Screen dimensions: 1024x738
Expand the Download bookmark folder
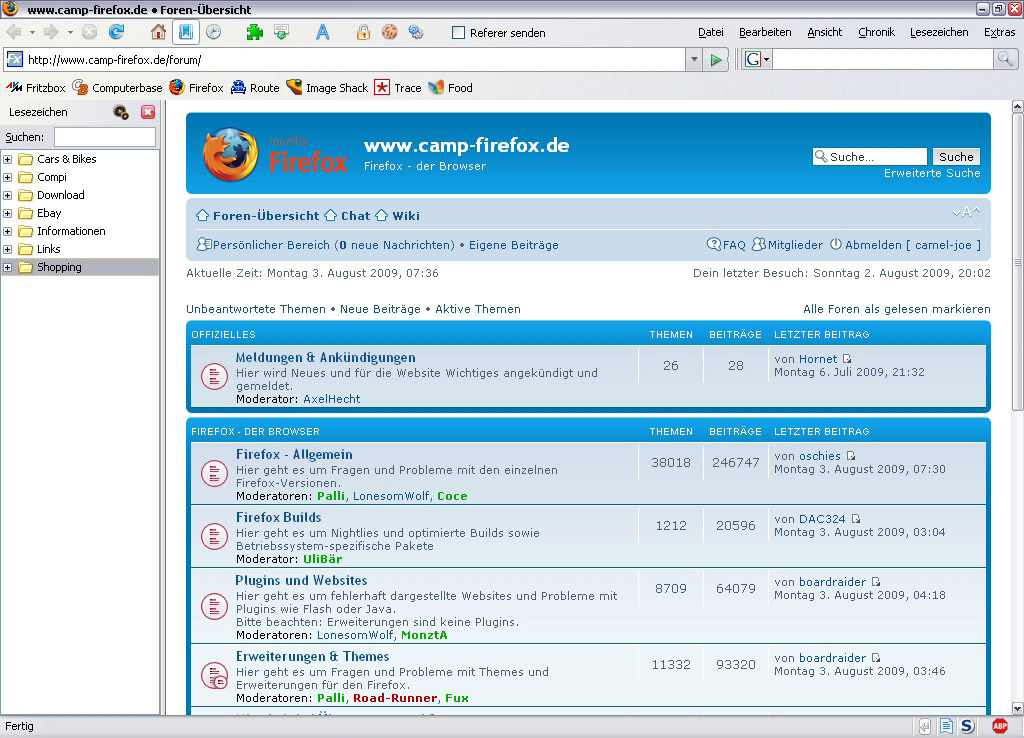click(8, 195)
